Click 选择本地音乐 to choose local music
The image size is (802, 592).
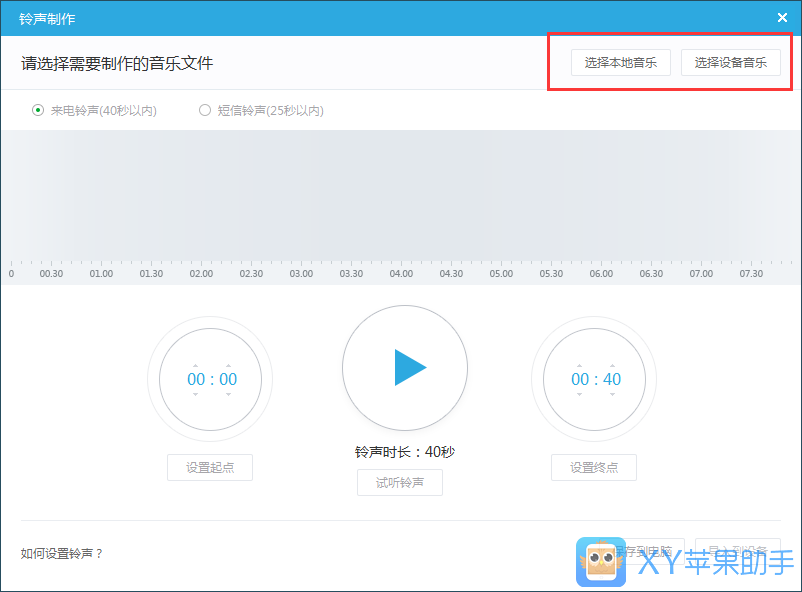621,62
